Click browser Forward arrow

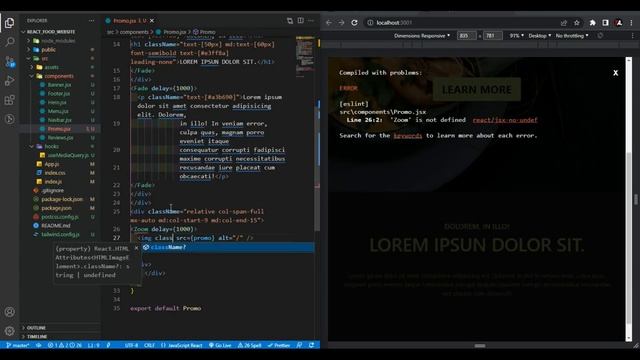pyautogui.click(x=342, y=23)
